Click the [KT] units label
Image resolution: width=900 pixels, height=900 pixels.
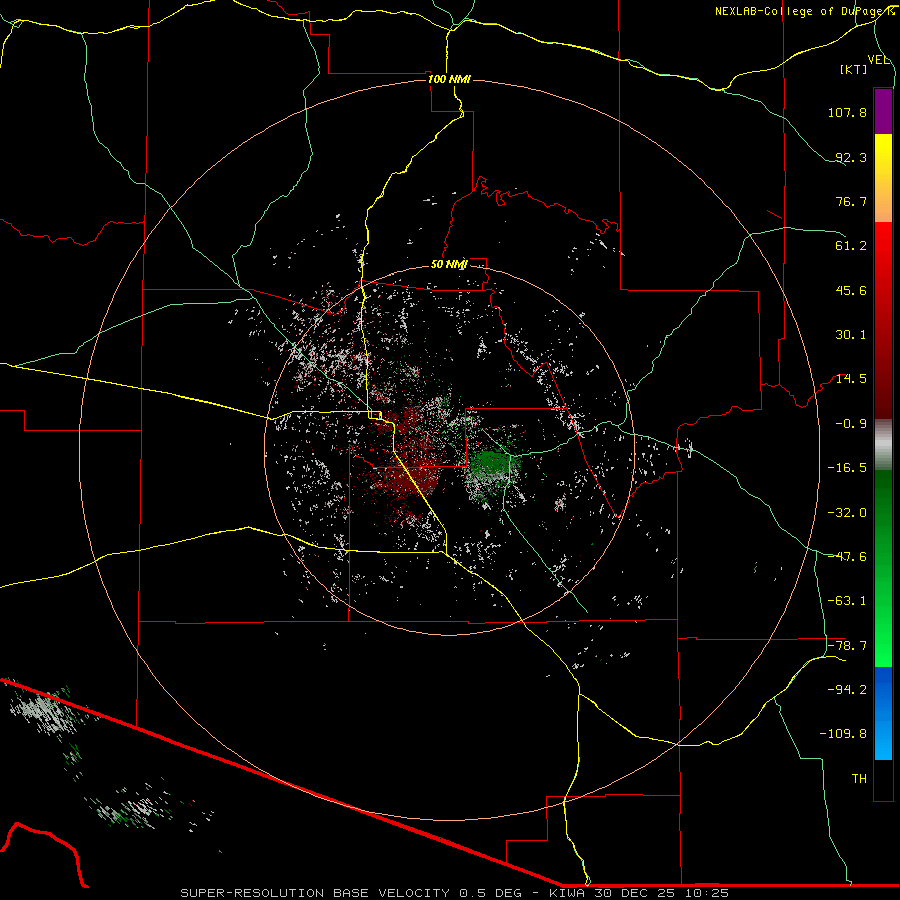pyautogui.click(x=854, y=69)
